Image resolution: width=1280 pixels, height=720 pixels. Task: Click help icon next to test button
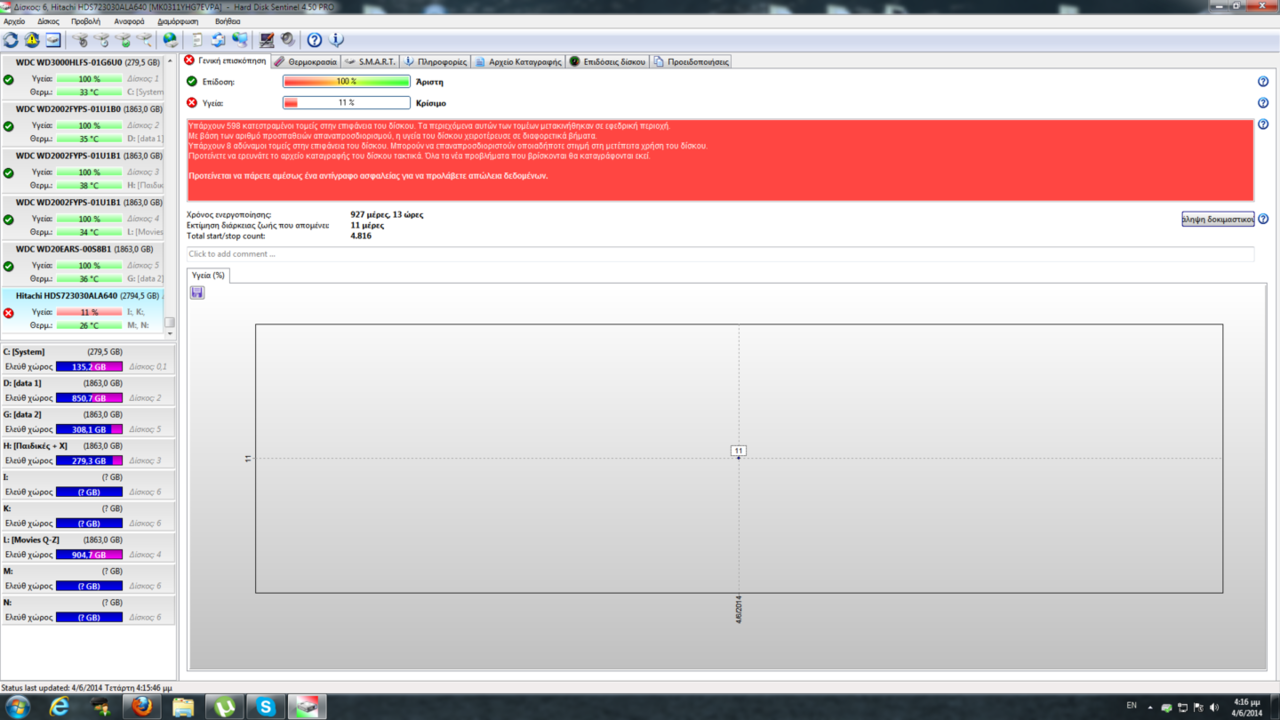(1263, 219)
